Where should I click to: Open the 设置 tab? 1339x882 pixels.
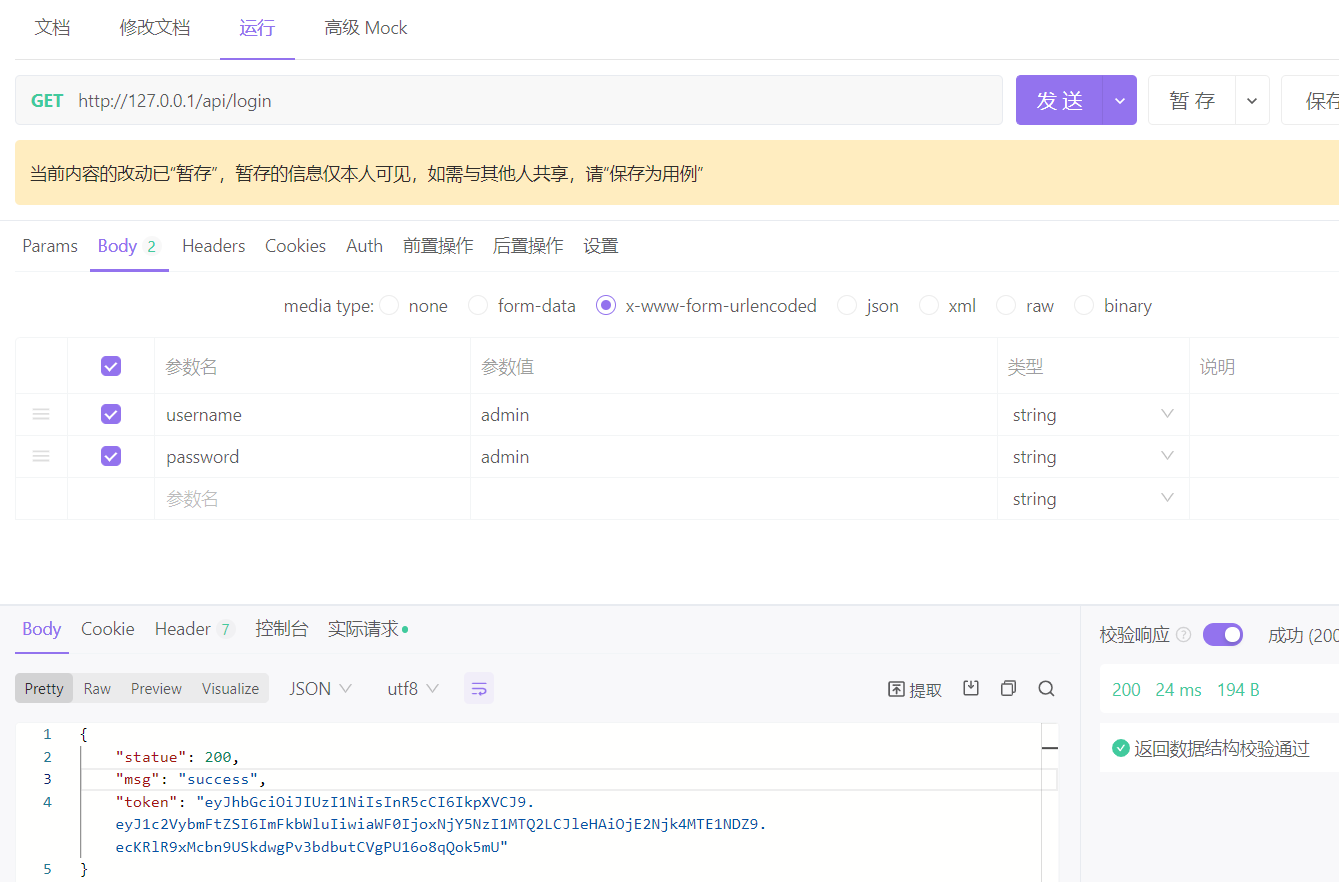tap(601, 246)
